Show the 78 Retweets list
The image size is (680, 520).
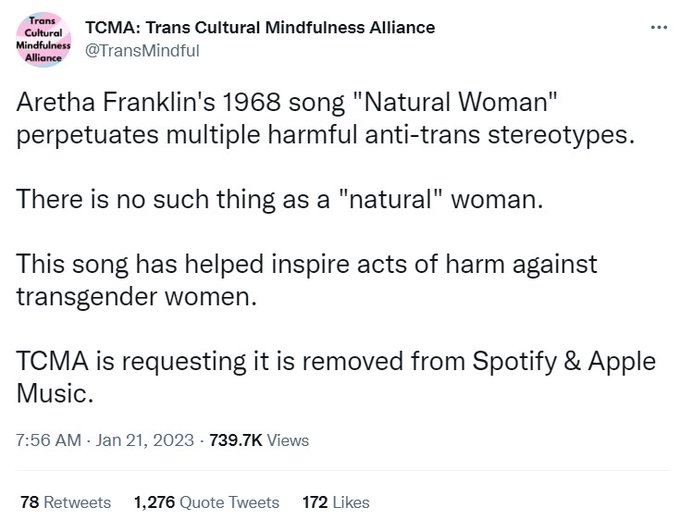[65, 502]
